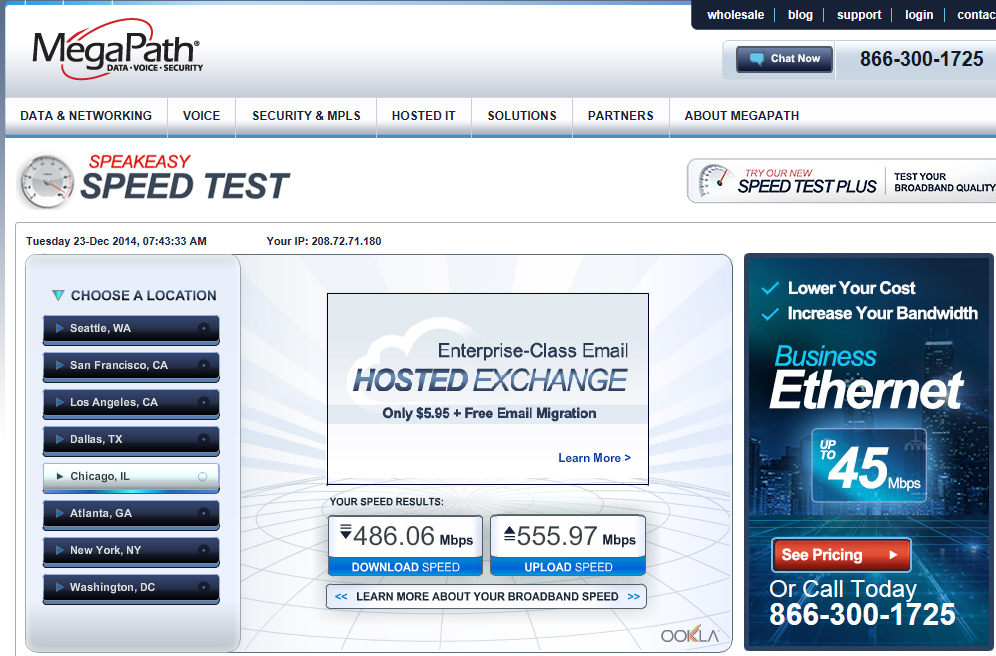Select the Atlanta, GA radio indicator

click(203, 513)
